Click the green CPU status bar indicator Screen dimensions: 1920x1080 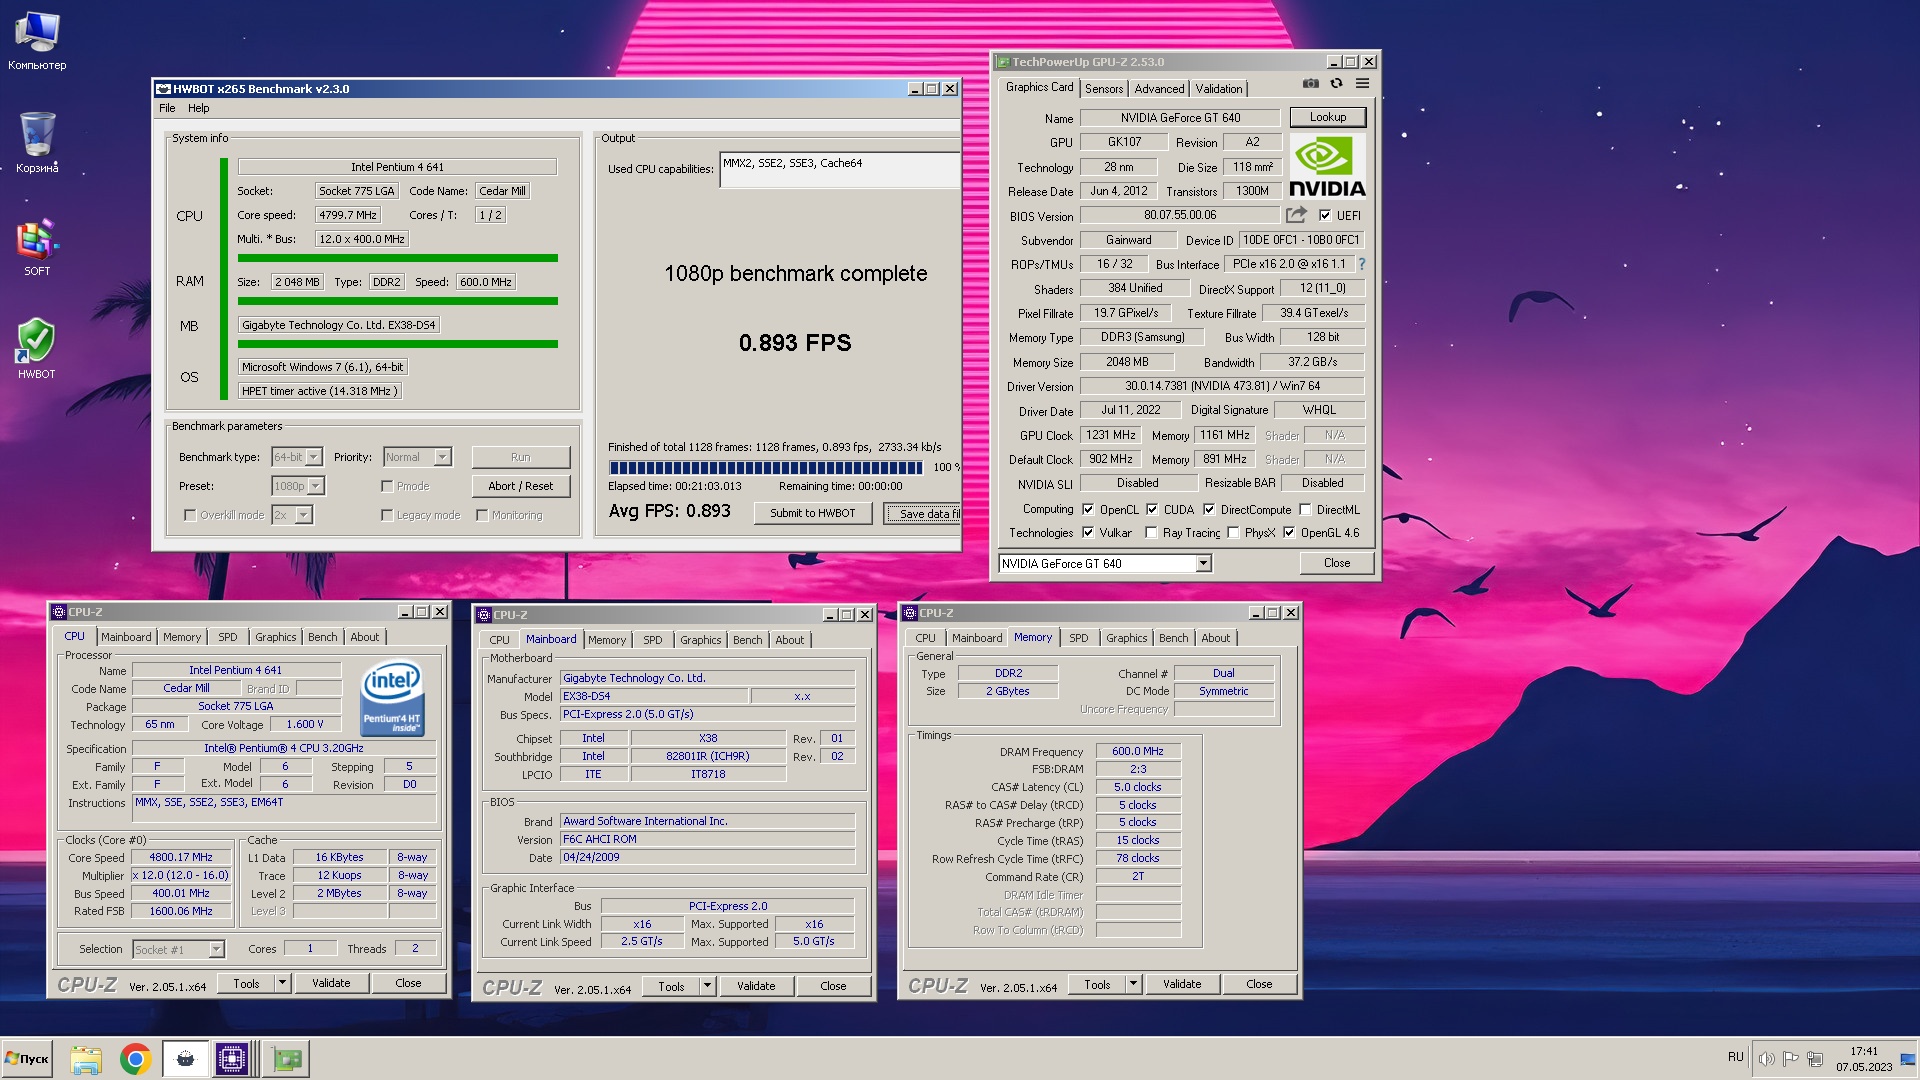[x=398, y=258]
